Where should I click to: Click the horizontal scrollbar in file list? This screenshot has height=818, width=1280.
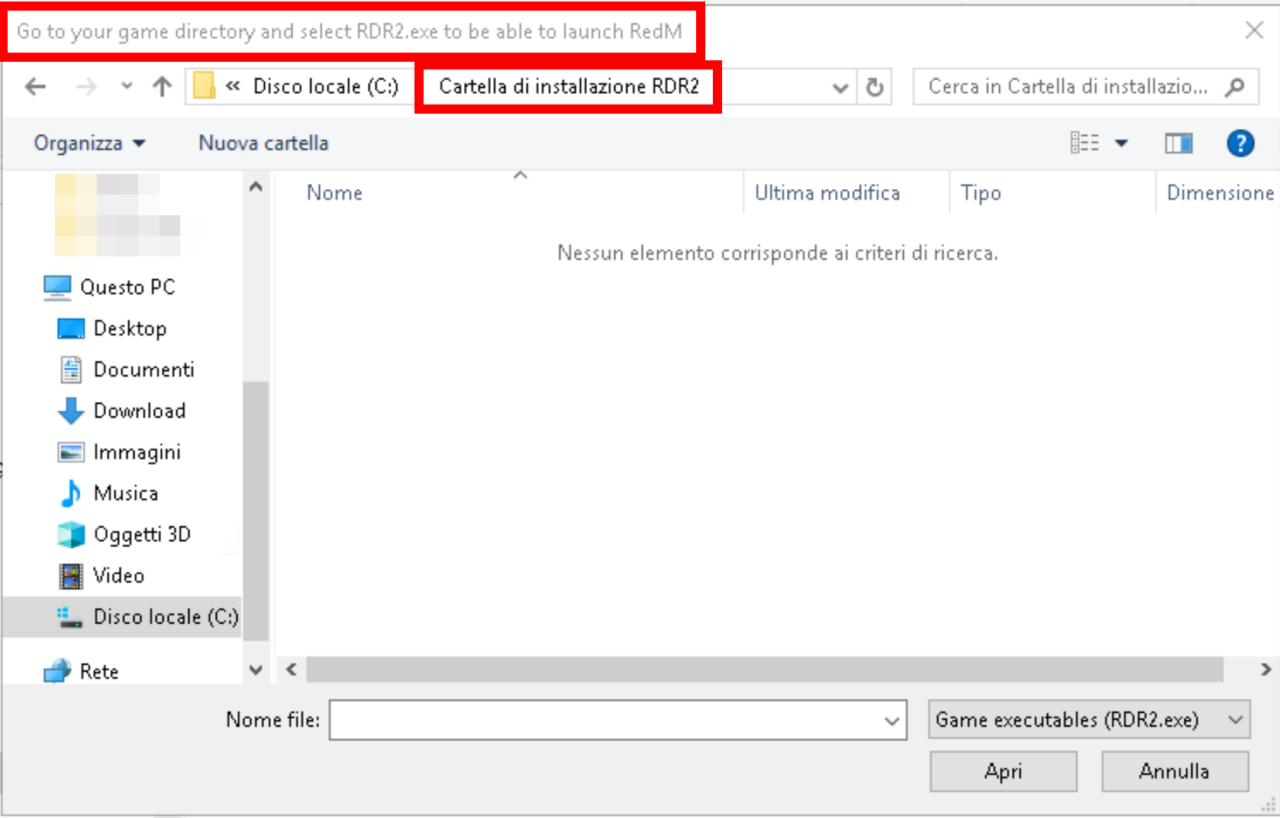(764, 669)
